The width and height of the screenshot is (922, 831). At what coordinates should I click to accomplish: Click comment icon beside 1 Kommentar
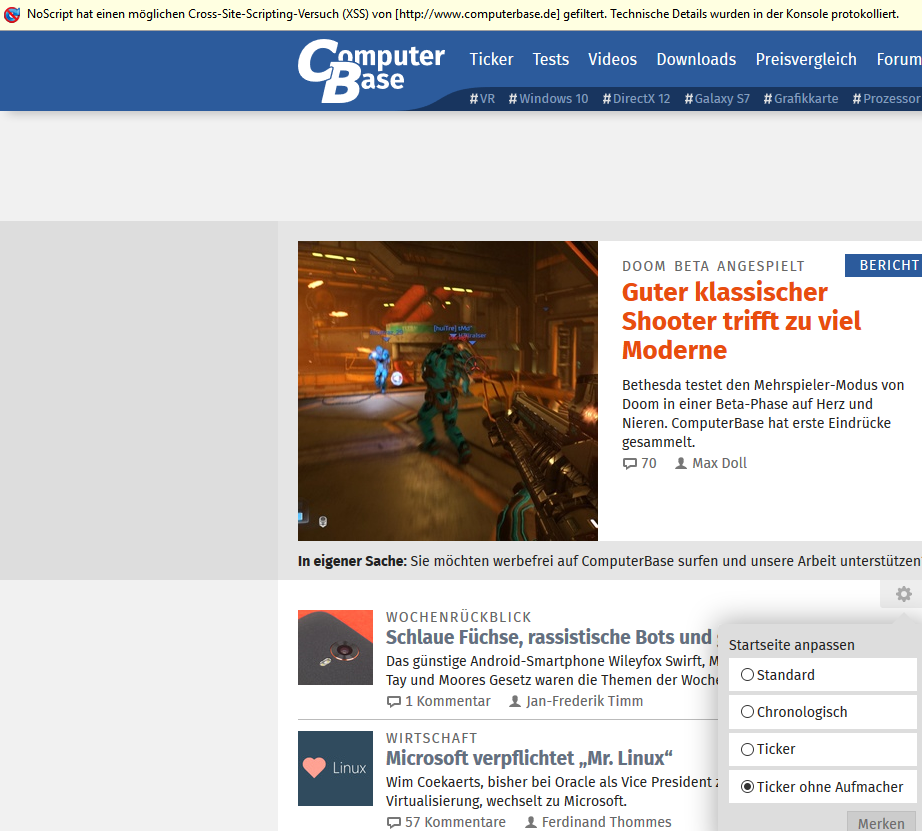pyautogui.click(x=393, y=702)
